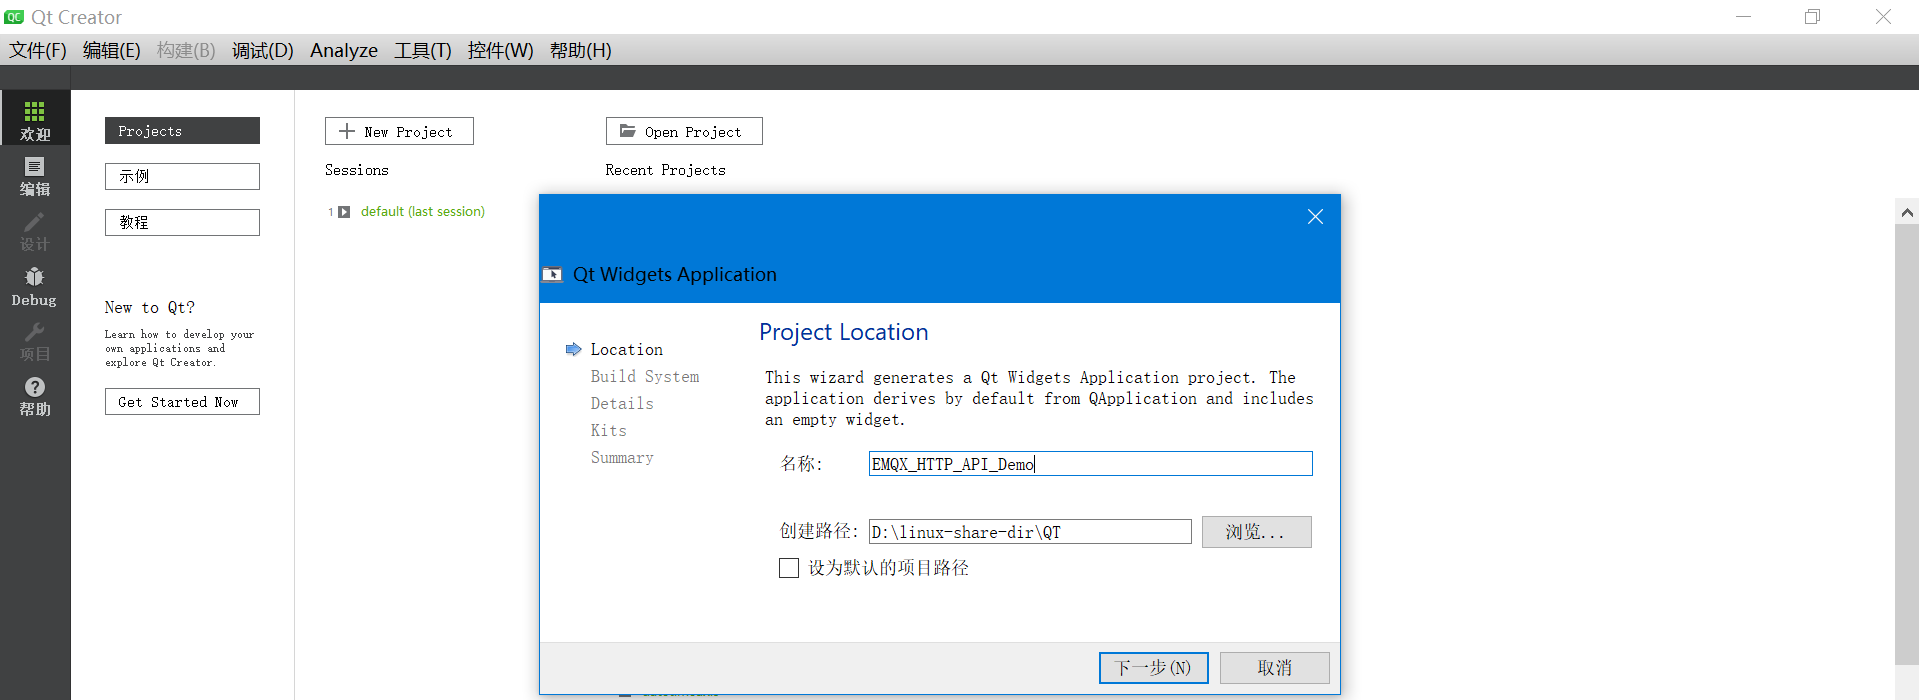The width and height of the screenshot is (1919, 700).
Task: Open the 帮助(H) menu
Action: tap(581, 50)
